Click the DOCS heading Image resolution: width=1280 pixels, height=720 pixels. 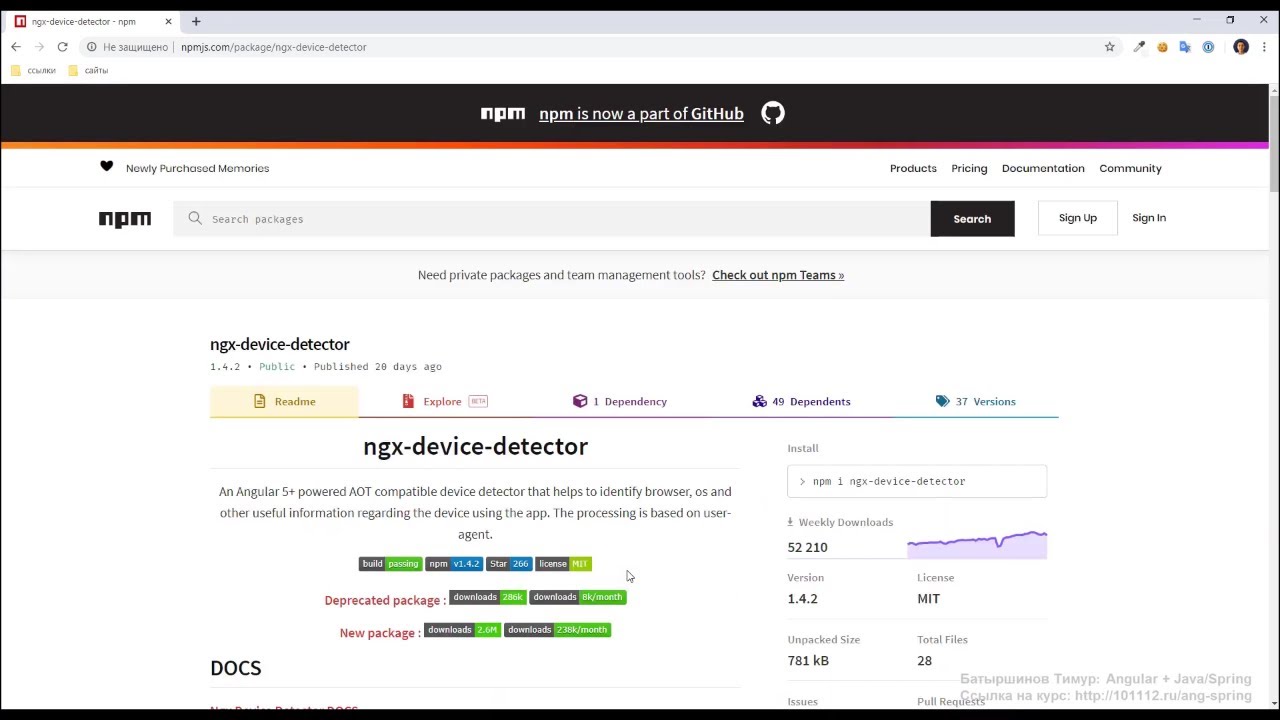tap(235, 668)
